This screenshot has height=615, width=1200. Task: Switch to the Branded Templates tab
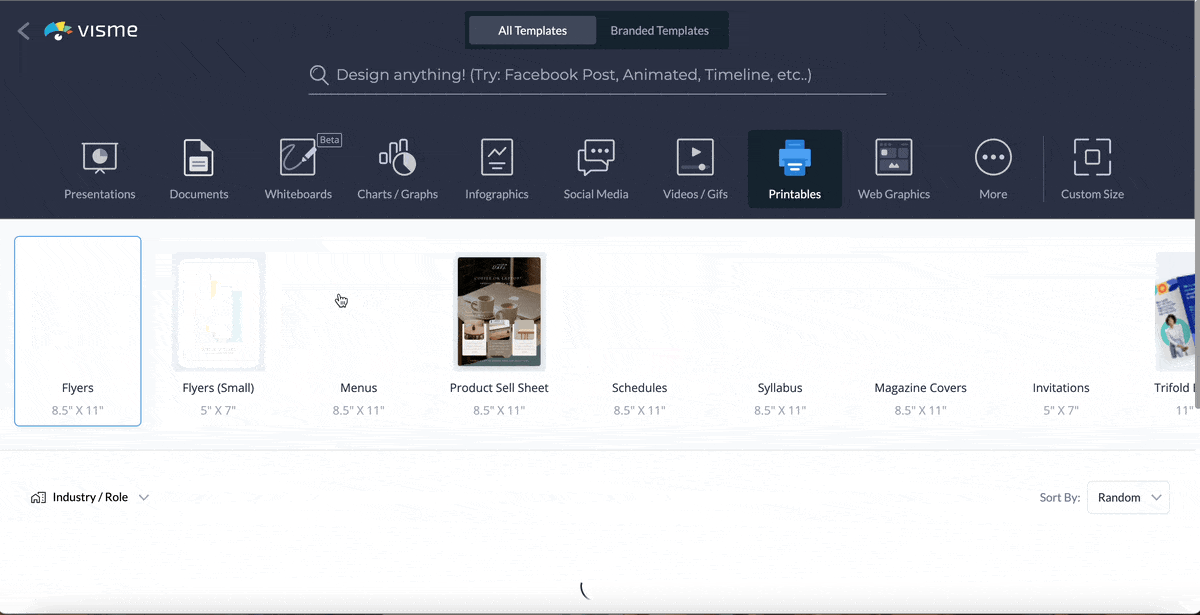coord(659,31)
